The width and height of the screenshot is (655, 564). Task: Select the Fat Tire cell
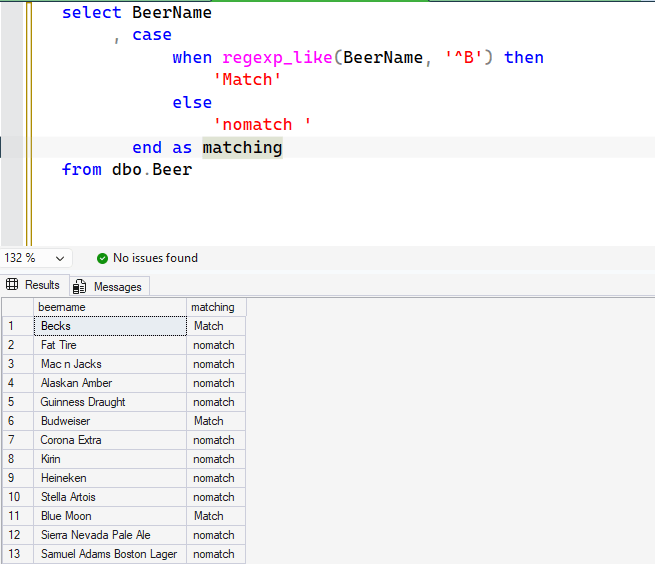click(110, 345)
